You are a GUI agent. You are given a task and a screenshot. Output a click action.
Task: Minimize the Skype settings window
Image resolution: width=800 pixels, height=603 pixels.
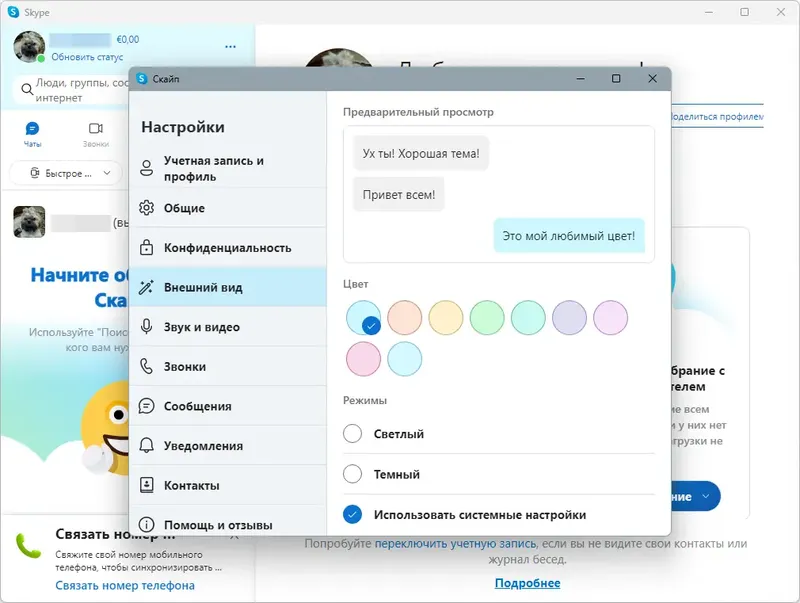581,79
